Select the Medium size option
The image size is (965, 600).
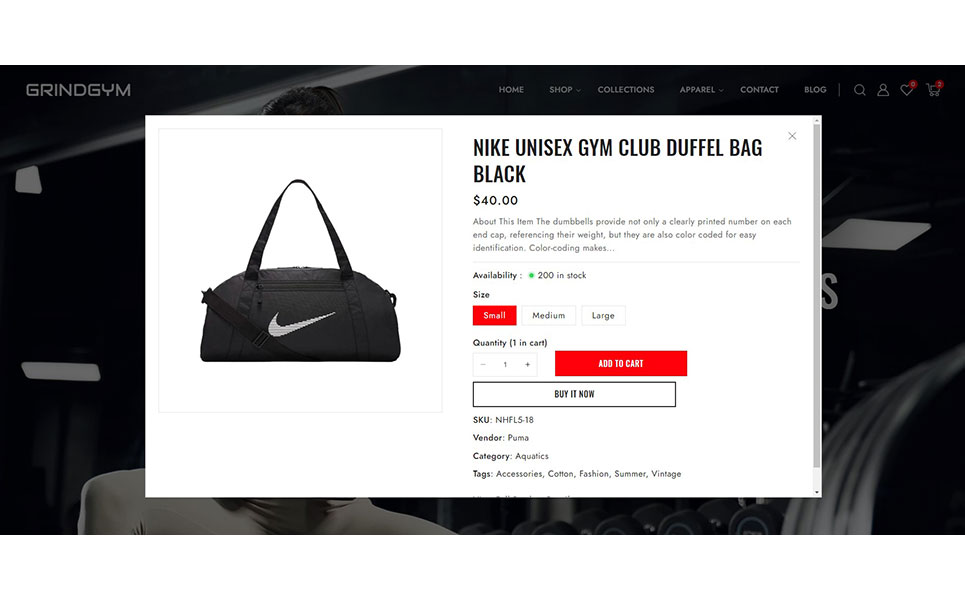coord(548,315)
